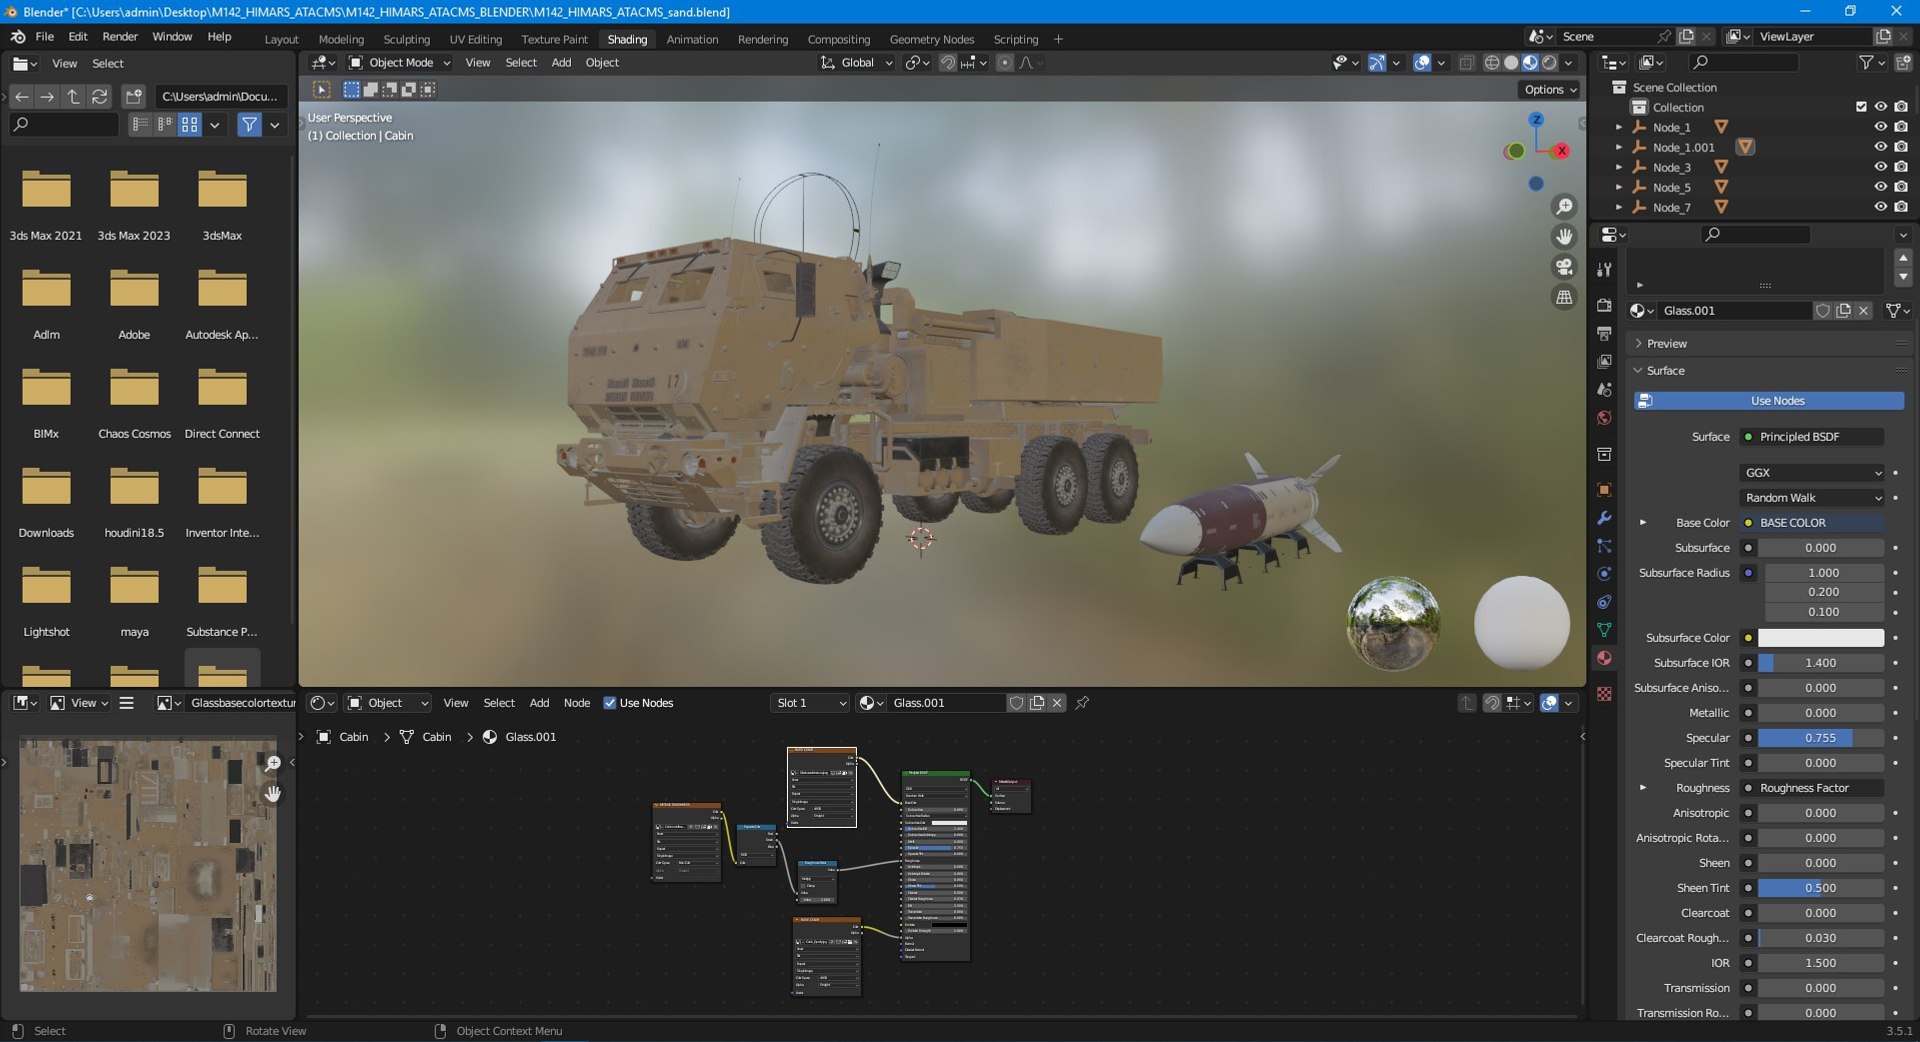
Task: Open the Global transform orientation dropdown
Action: click(x=856, y=62)
